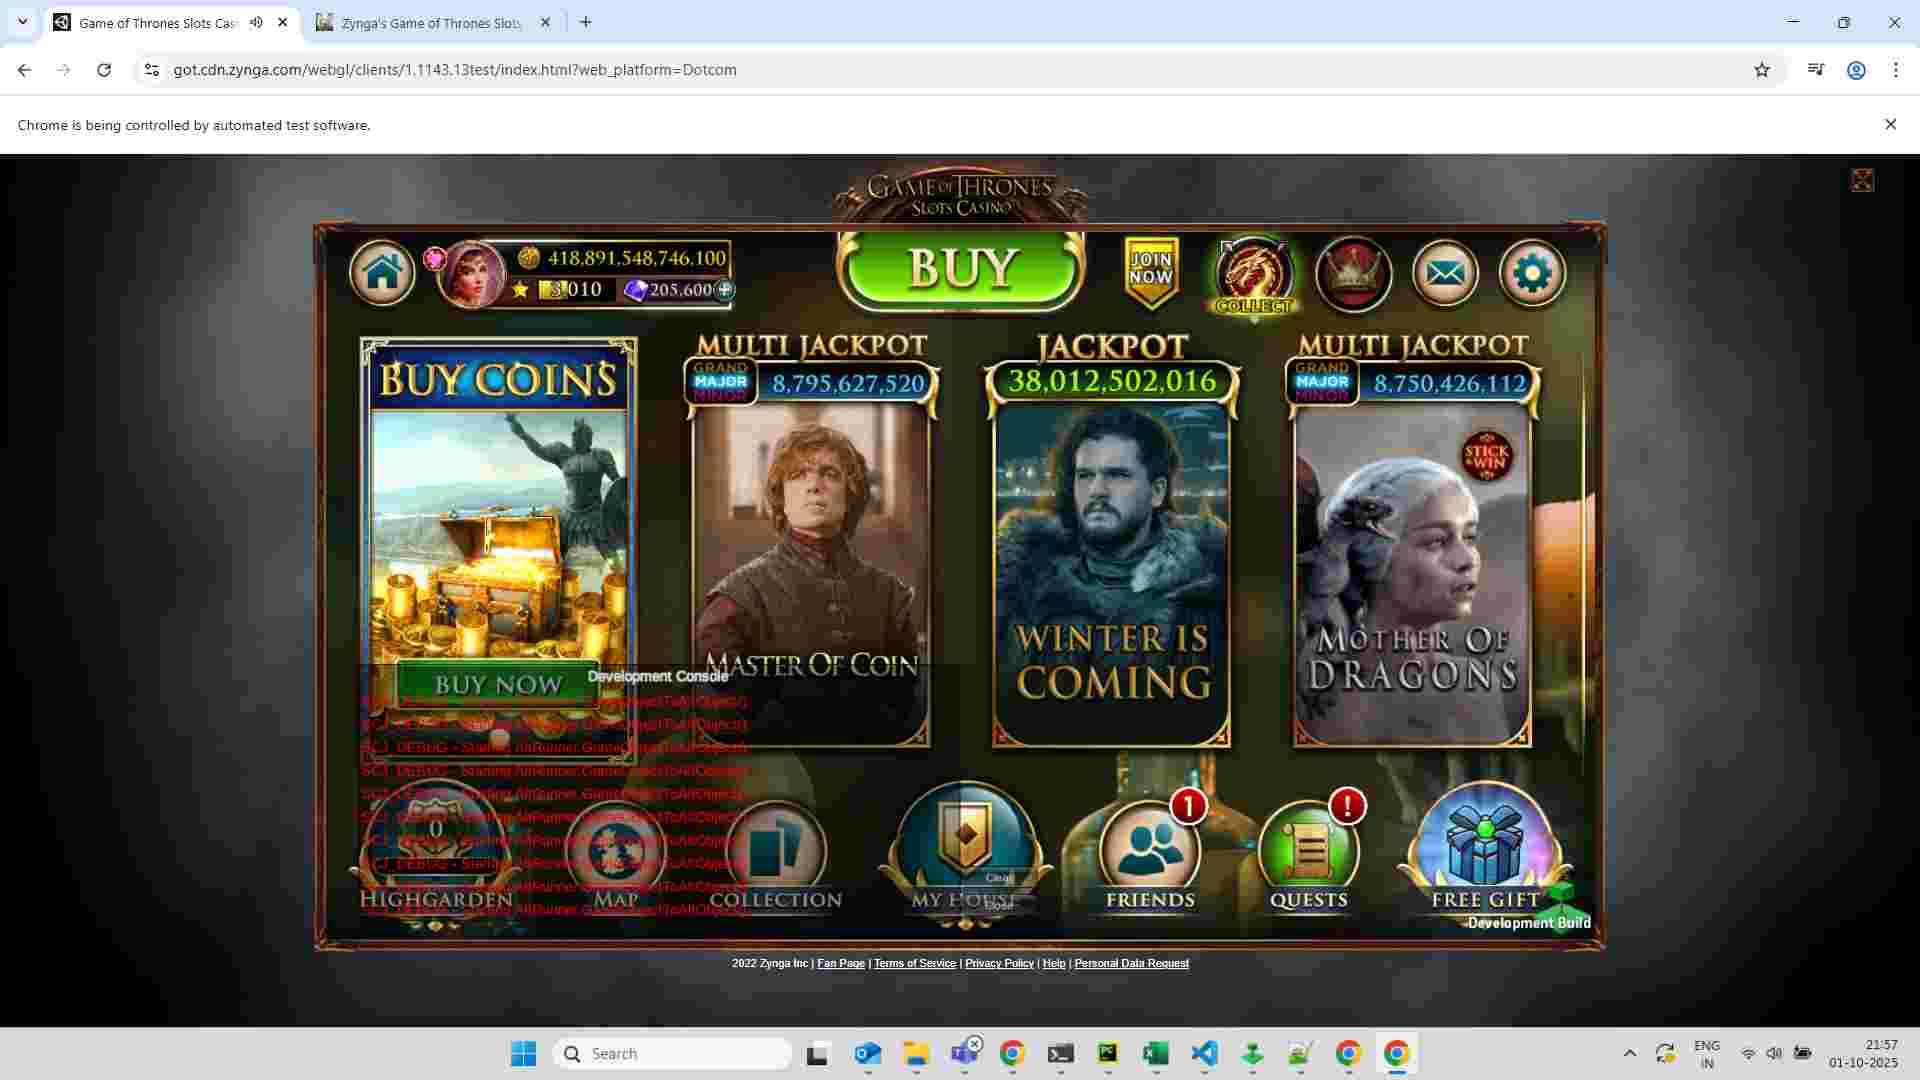
Task: Click the Home icon in game lobby
Action: (382, 272)
